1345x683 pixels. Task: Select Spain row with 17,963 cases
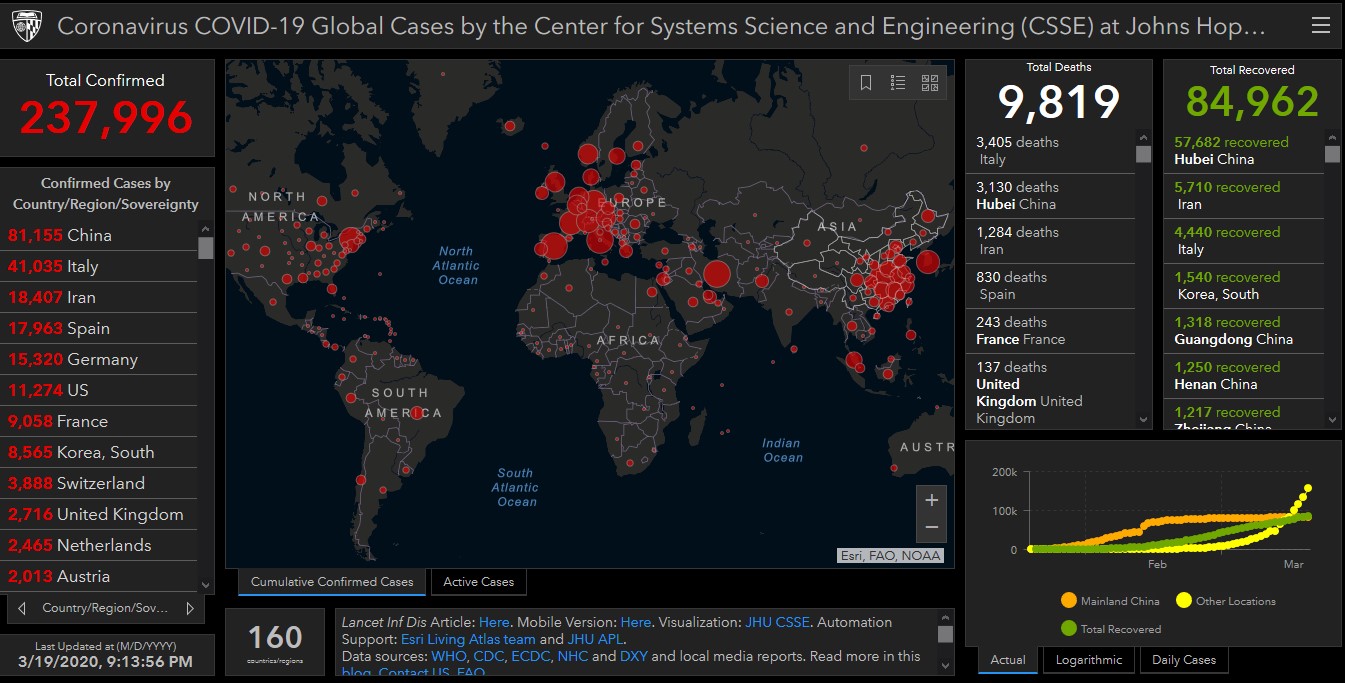100,328
